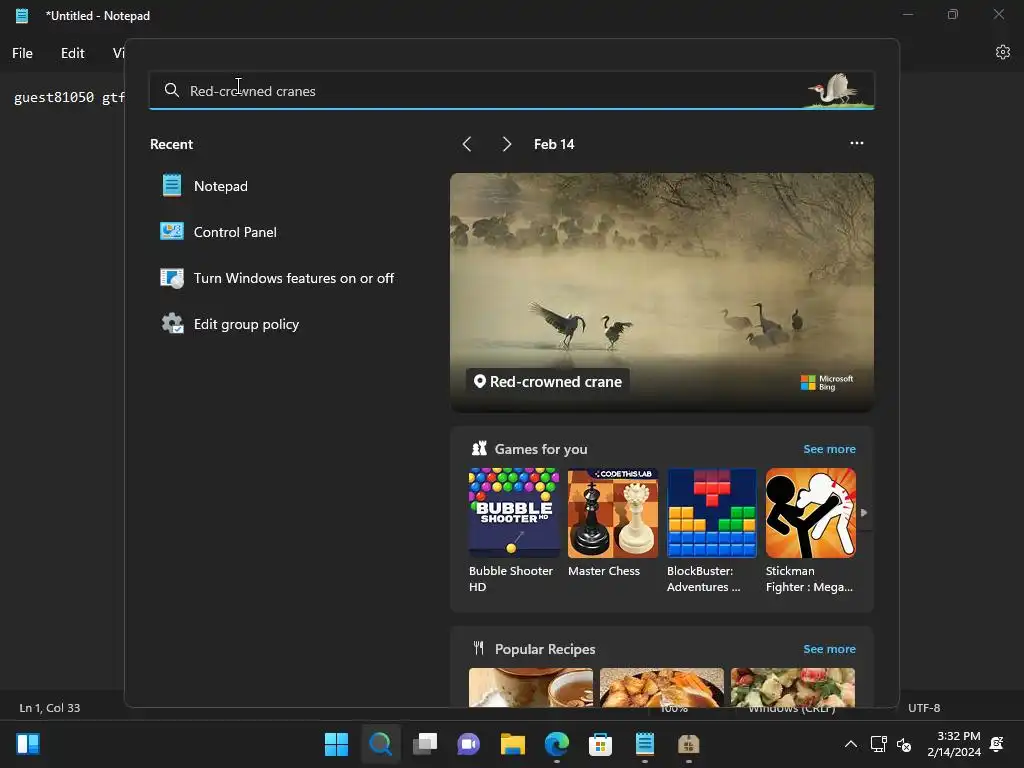Click the Recent section heading
This screenshot has width=1024, height=768.
tap(171, 144)
